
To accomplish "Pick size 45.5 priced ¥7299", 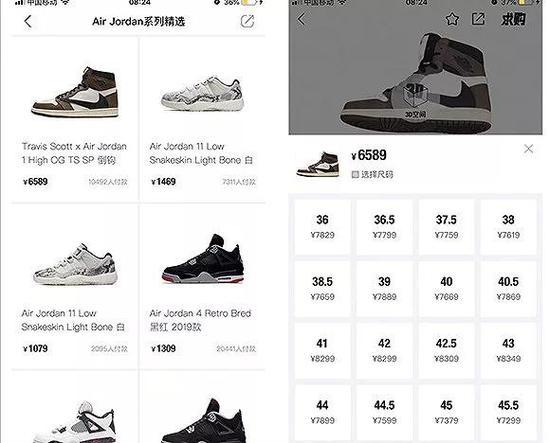I will [x=508, y=412].
